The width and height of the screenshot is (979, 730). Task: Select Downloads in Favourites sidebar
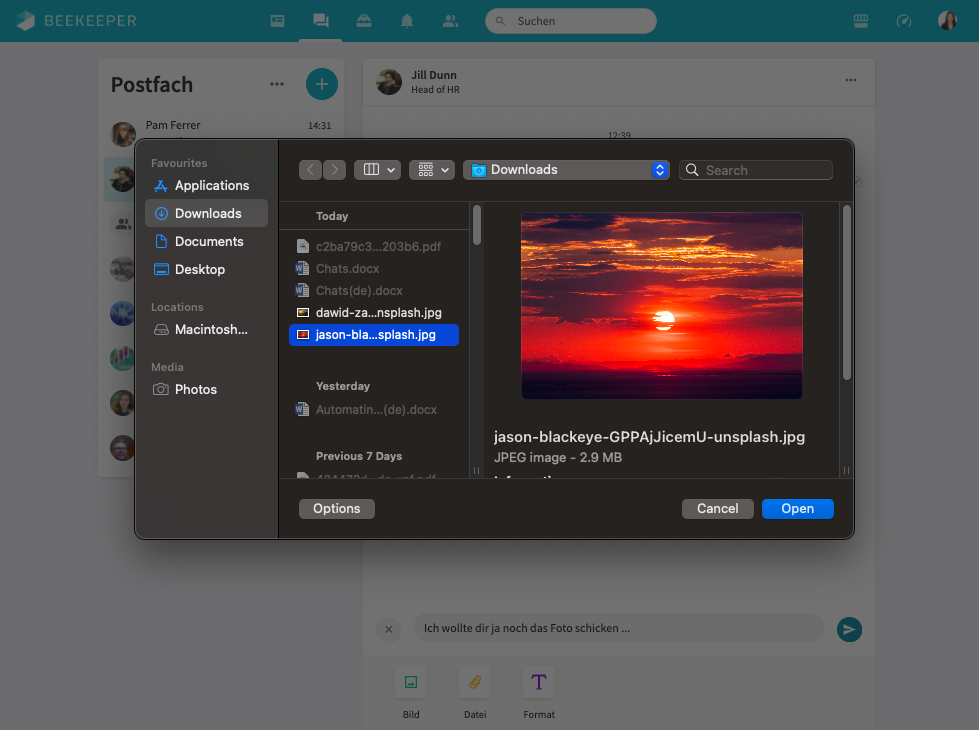pyautogui.click(x=207, y=214)
